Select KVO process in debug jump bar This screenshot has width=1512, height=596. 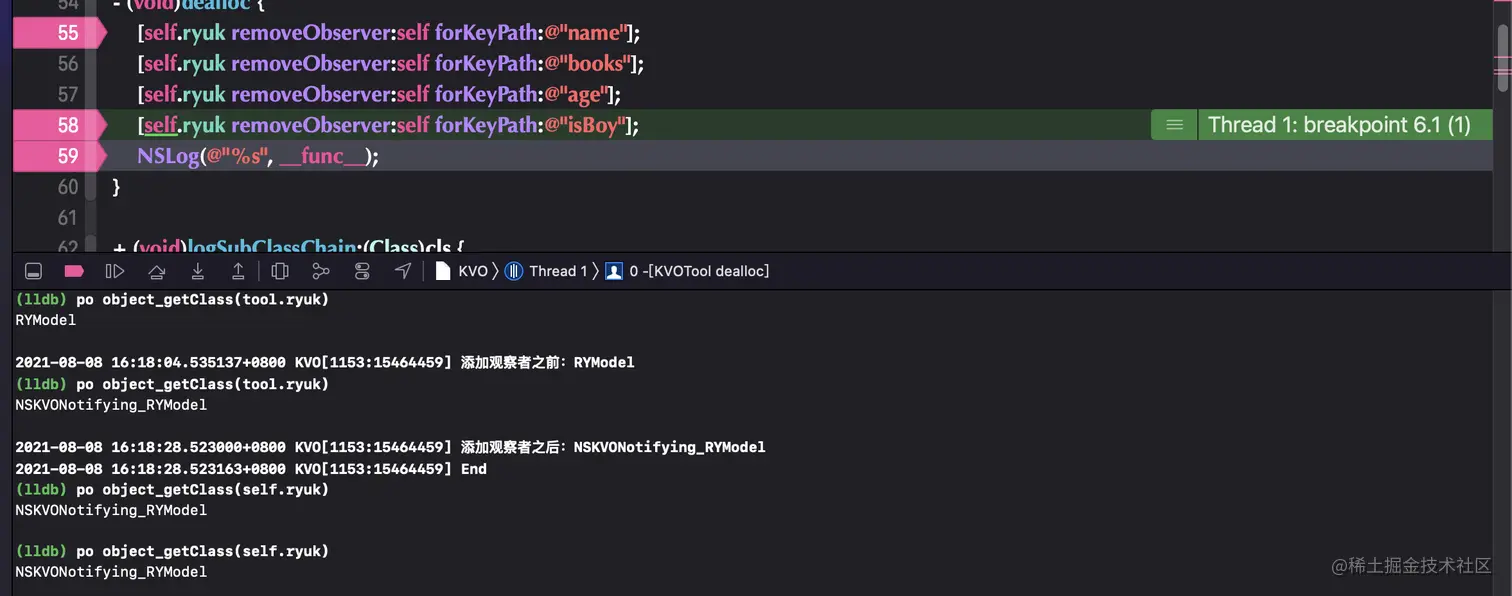[462, 271]
